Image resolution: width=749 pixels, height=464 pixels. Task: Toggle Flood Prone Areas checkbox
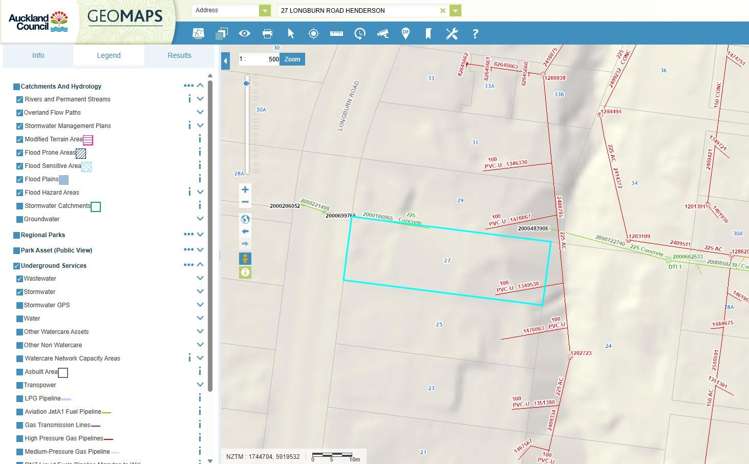click(x=20, y=153)
